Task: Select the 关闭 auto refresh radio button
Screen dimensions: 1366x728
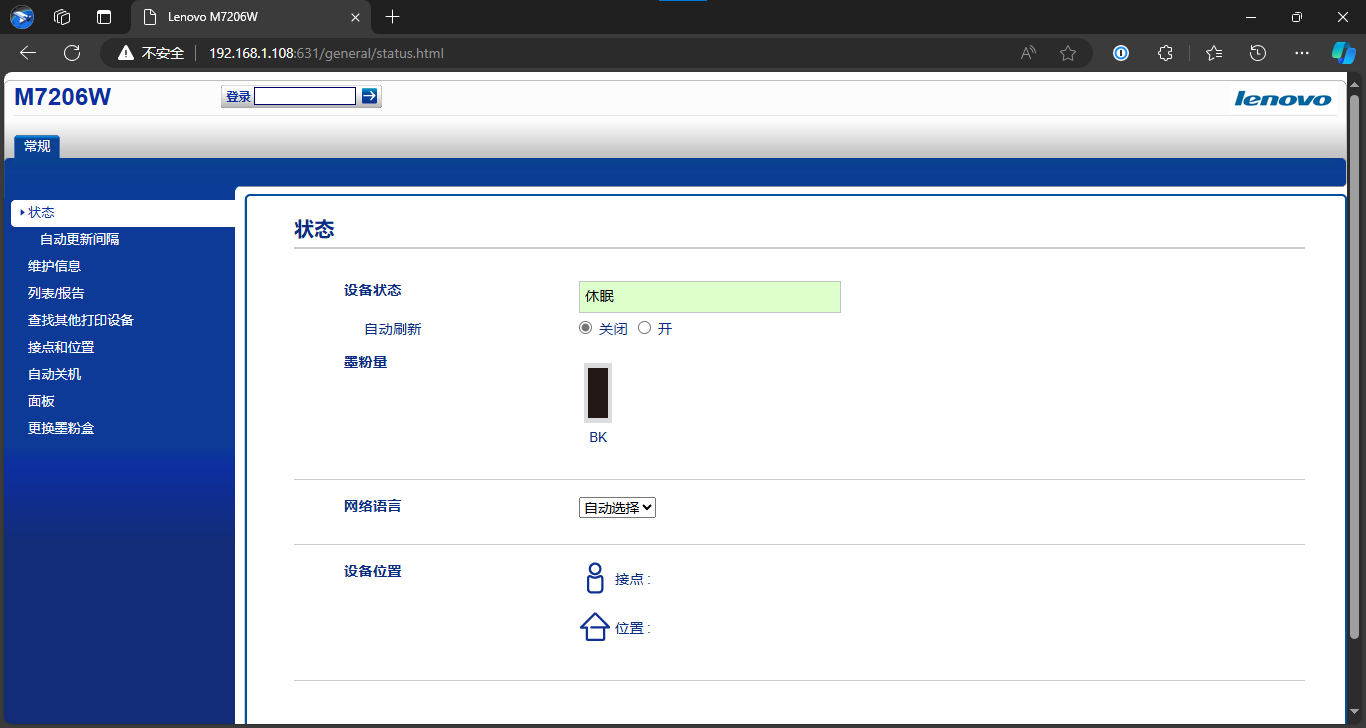Action: tap(586, 328)
